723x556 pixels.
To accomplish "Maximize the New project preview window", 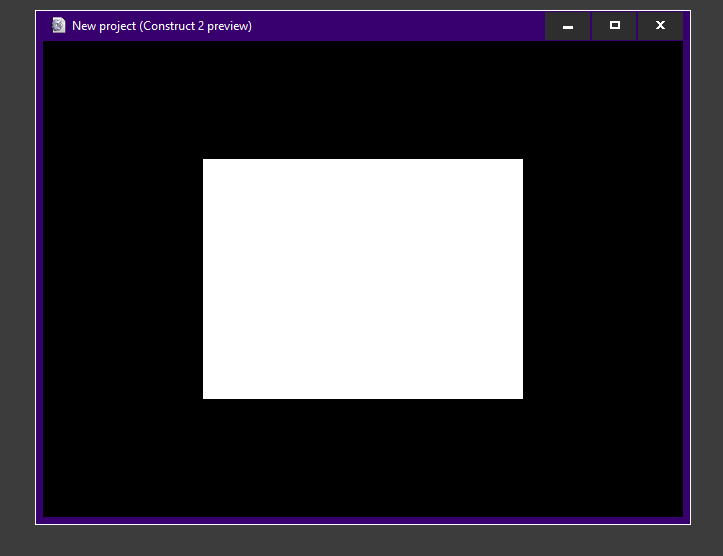I will [x=614, y=26].
